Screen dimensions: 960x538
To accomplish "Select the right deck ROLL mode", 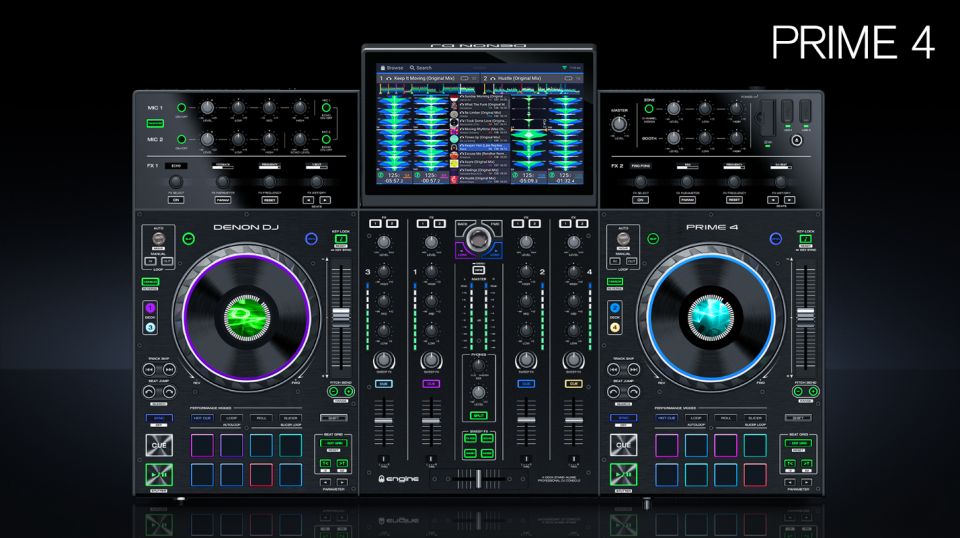I will click(726, 418).
